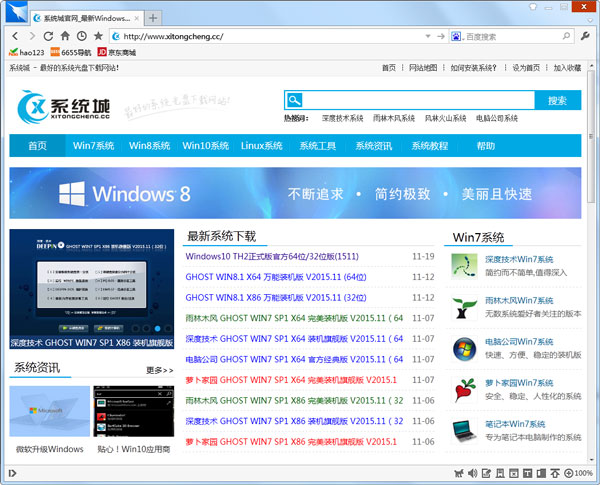The image size is (600, 485).
Task: Click the go arrow beside the address bar
Action: point(440,36)
